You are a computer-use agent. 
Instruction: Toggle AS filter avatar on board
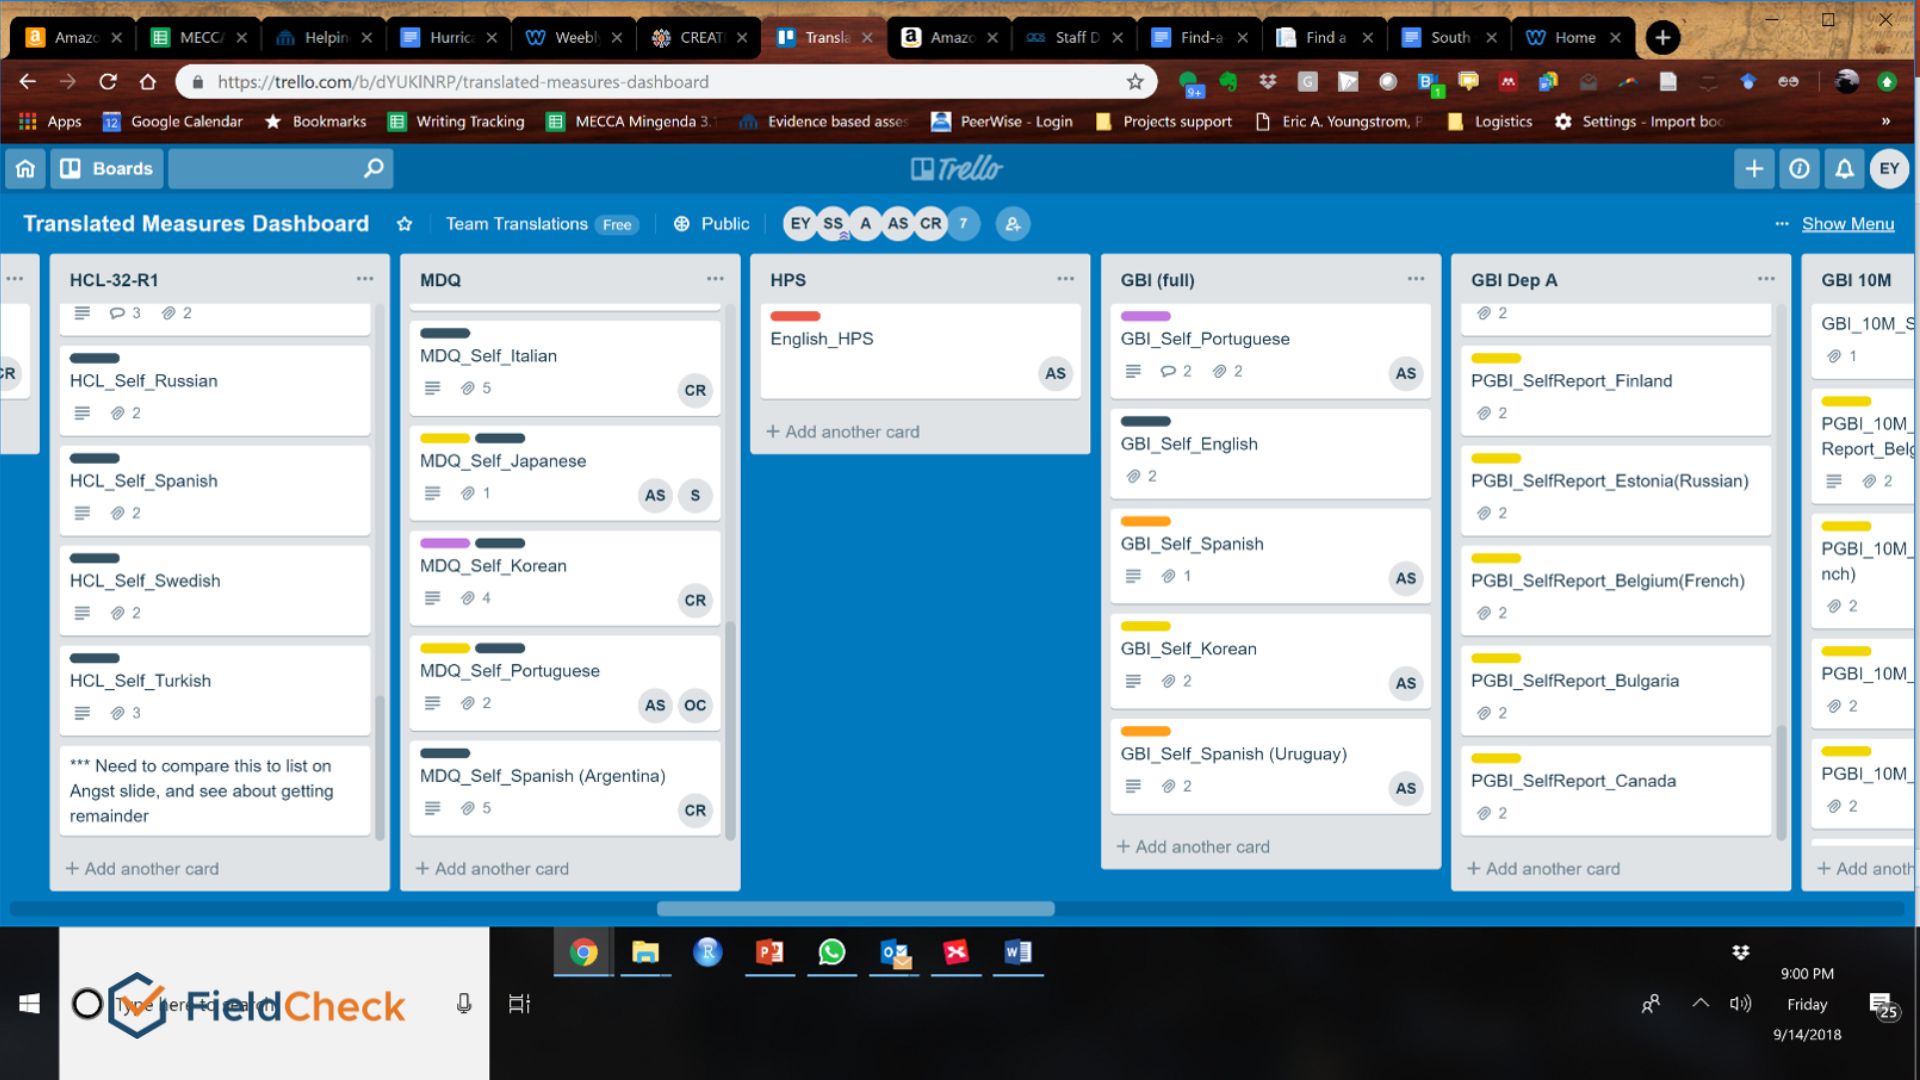895,223
